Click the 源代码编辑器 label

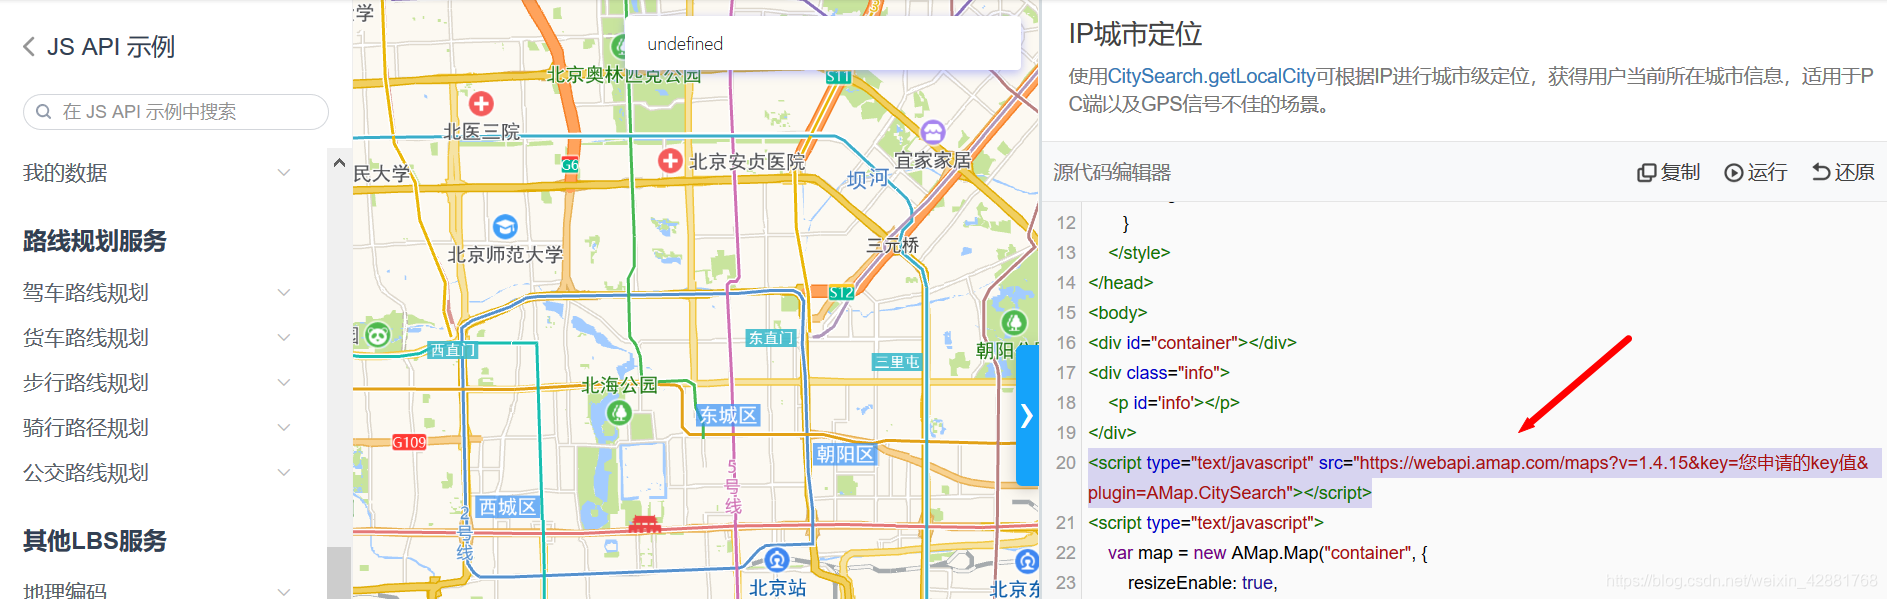(1112, 172)
